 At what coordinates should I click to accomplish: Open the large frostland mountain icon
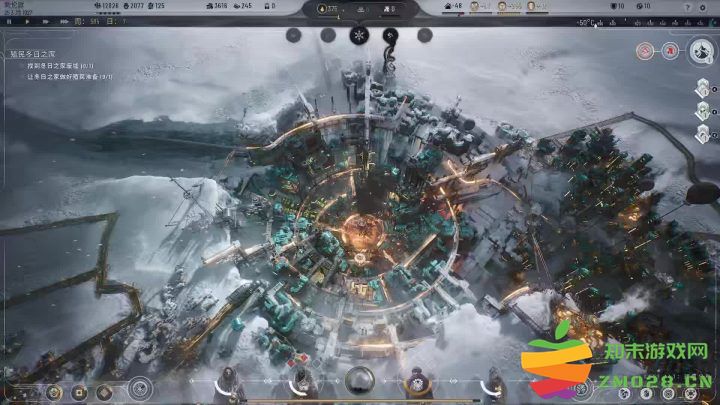(701, 51)
